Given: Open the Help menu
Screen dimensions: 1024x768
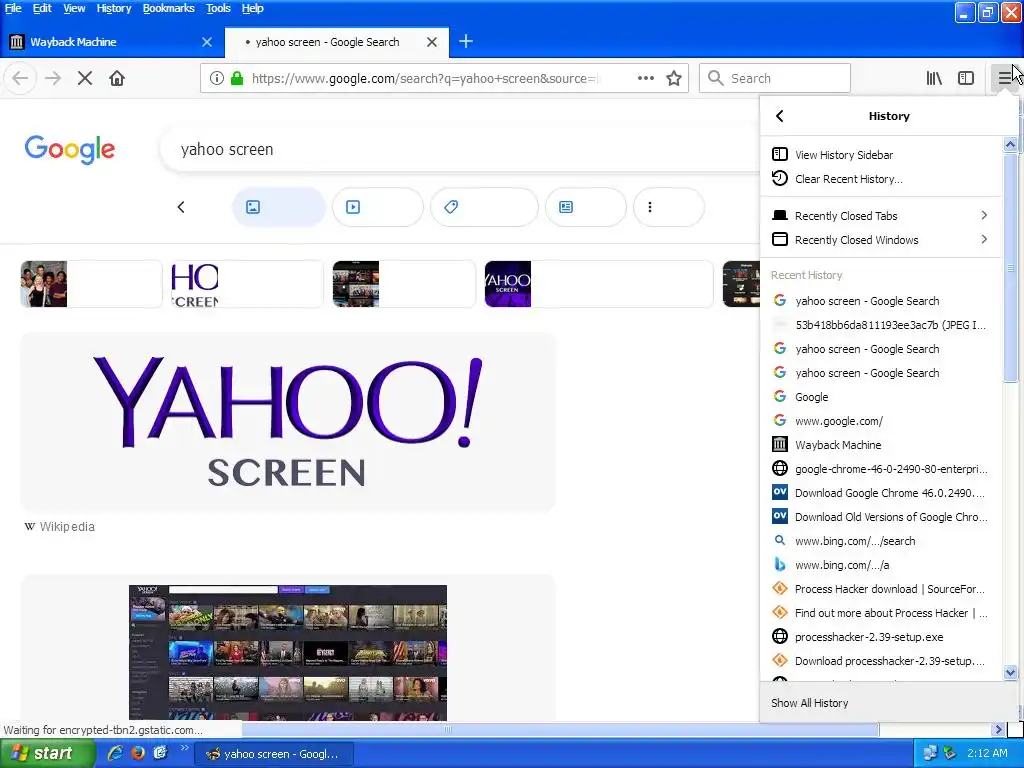Looking at the screenshot, I should [252, 8].
